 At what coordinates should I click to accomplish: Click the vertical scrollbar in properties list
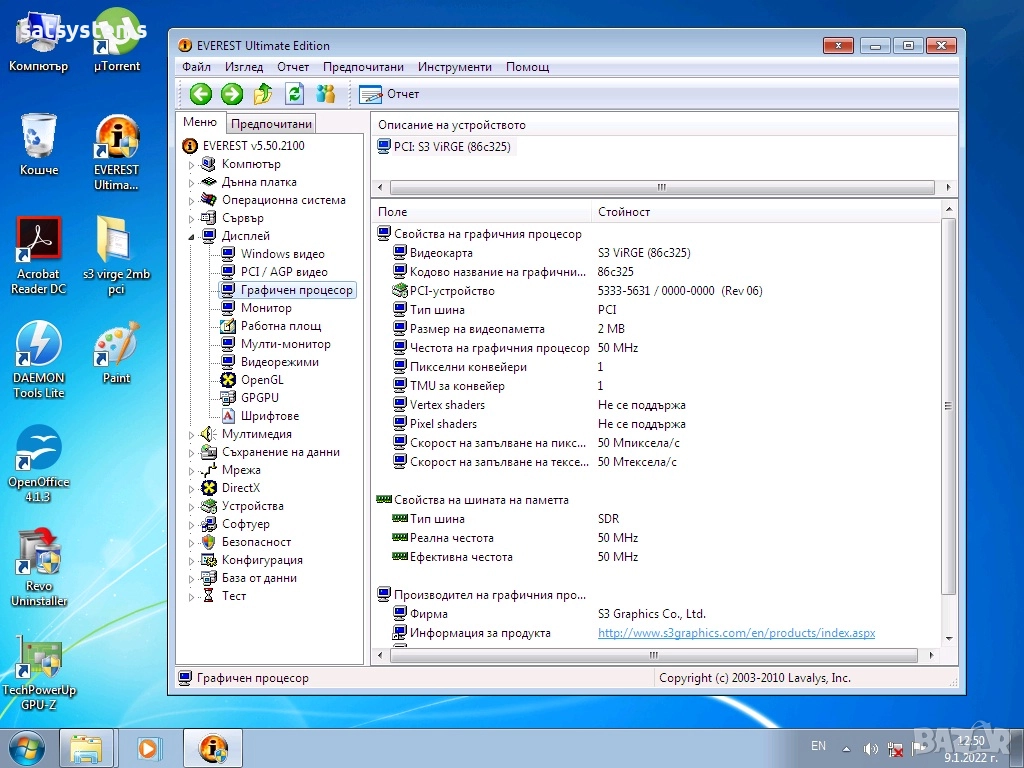[949, 405]
